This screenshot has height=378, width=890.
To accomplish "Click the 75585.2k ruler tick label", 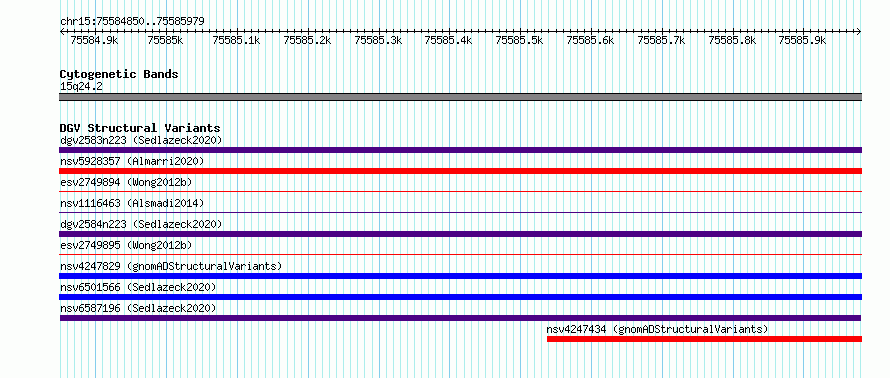I will (x=307, y=40).
